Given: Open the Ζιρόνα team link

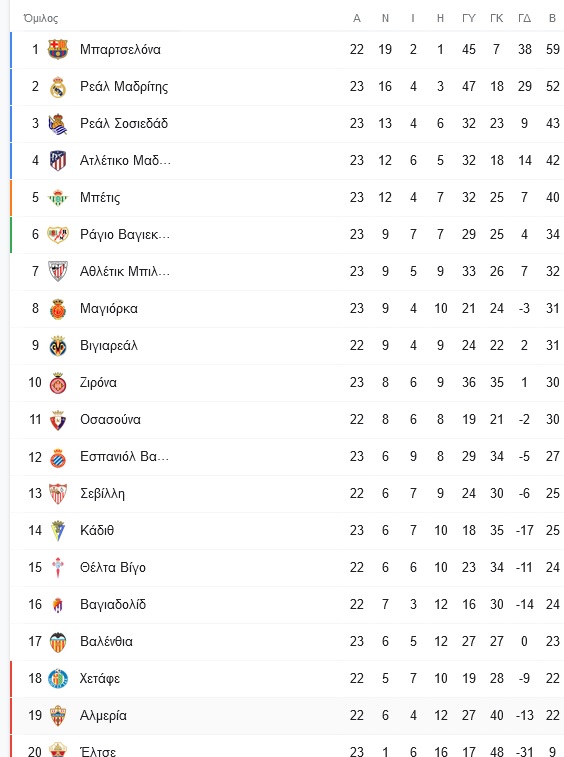Looking at the screenshot, I should [98, 383].
